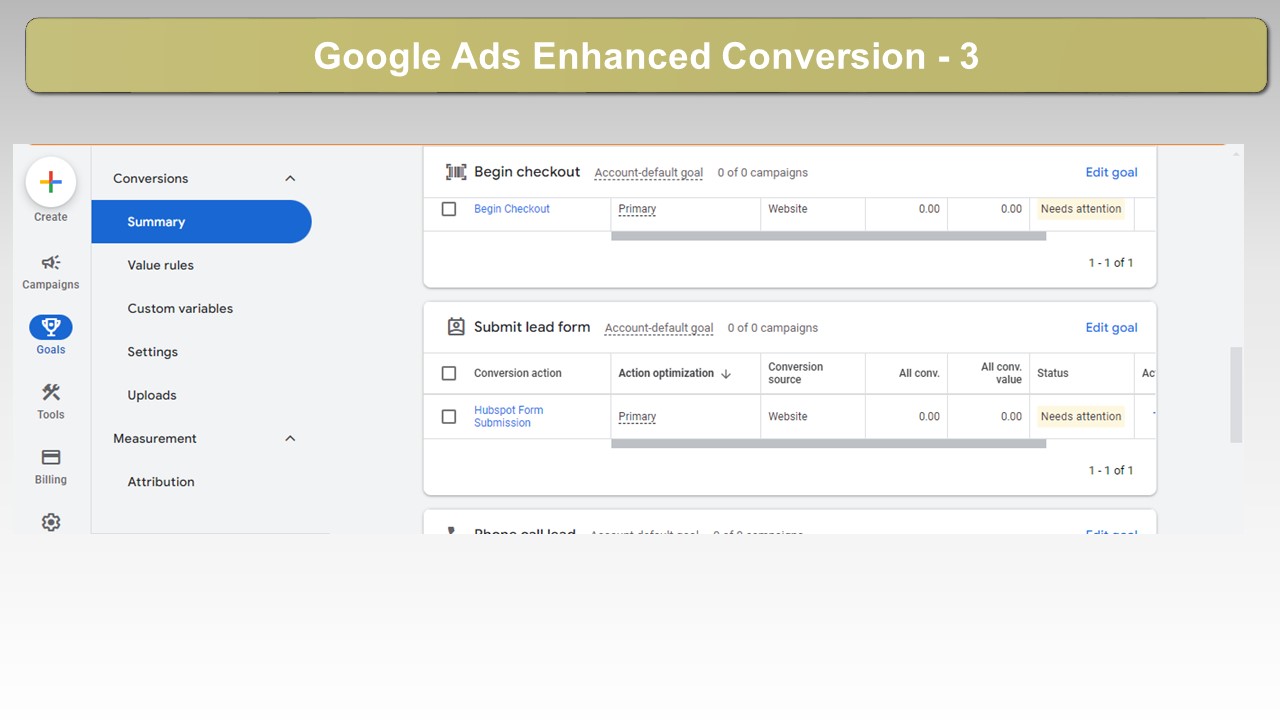Click Edit goal for Begin checkout
Image resolution: width=1280 pixels, height=720 pixels.
point(1112,172)
